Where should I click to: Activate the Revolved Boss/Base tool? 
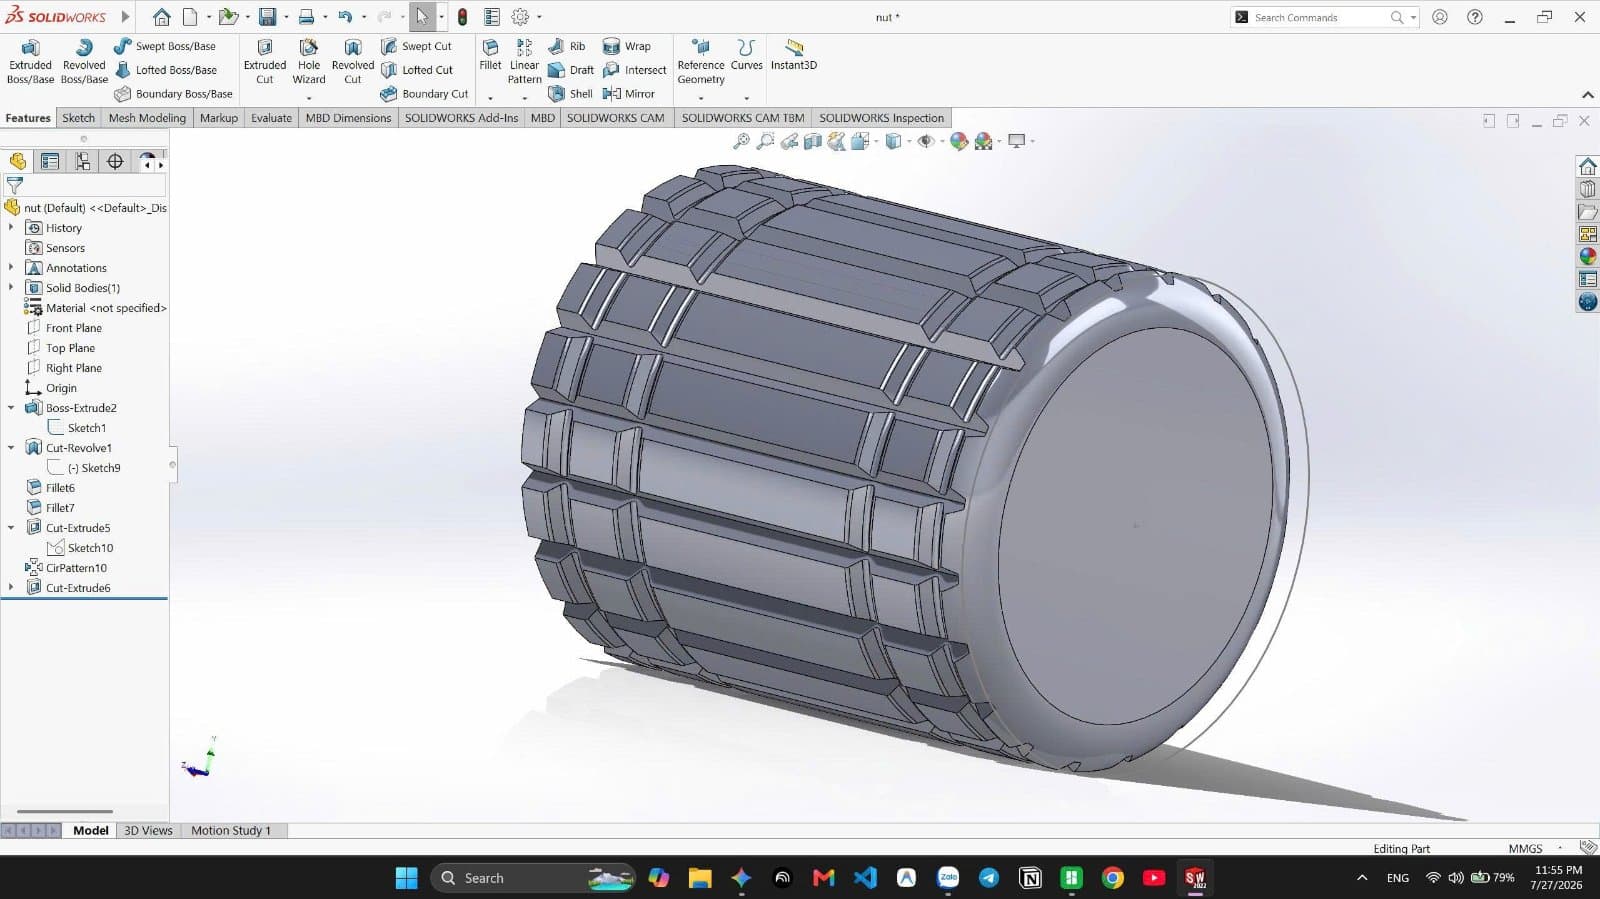(84, 62)
